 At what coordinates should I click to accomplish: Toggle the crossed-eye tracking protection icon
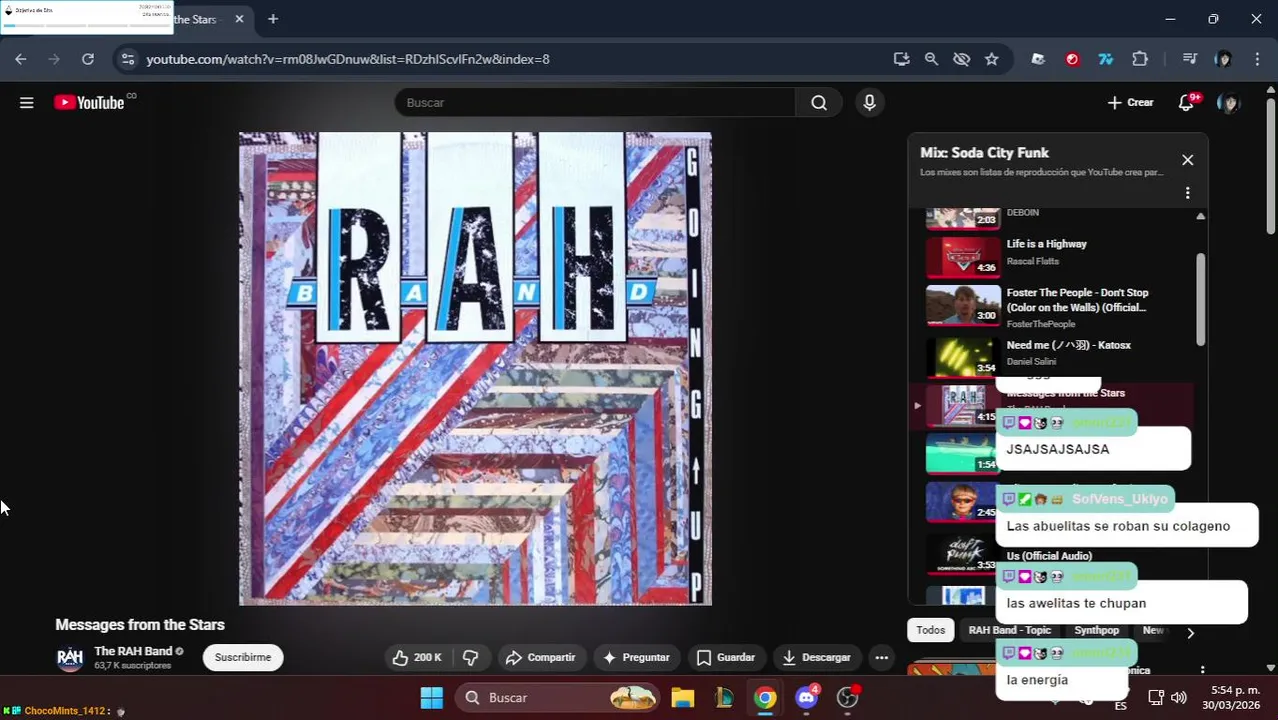tap(961, 59)
